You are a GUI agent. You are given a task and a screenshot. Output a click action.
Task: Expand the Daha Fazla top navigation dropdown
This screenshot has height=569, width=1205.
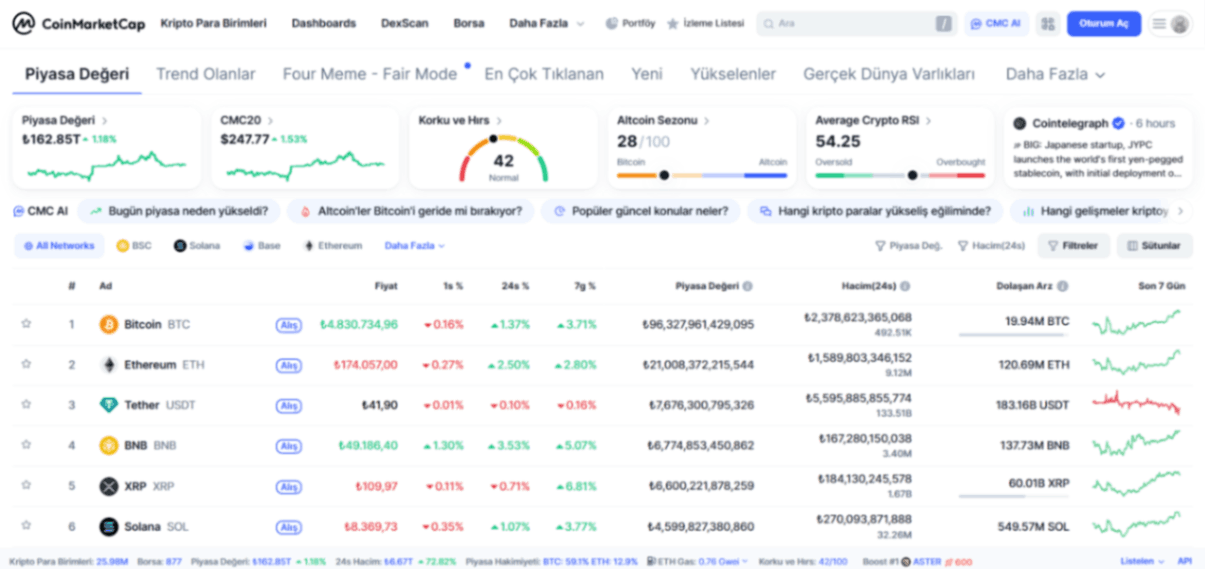(x=546, y=23)
